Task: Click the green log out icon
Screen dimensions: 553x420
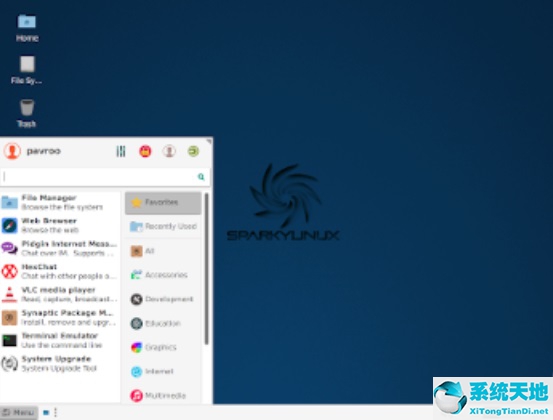Action: point(193,151)
